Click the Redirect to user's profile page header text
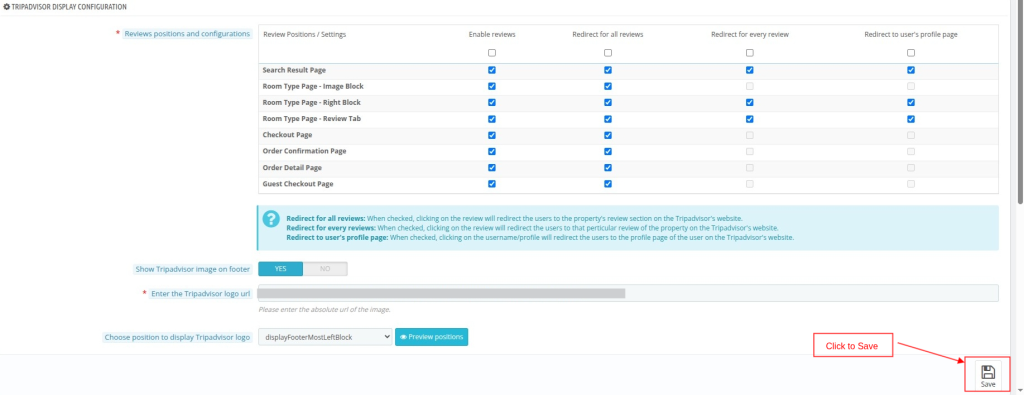Image resolution: width=1024 pixels, height=395 pixels. coord(911,35)
